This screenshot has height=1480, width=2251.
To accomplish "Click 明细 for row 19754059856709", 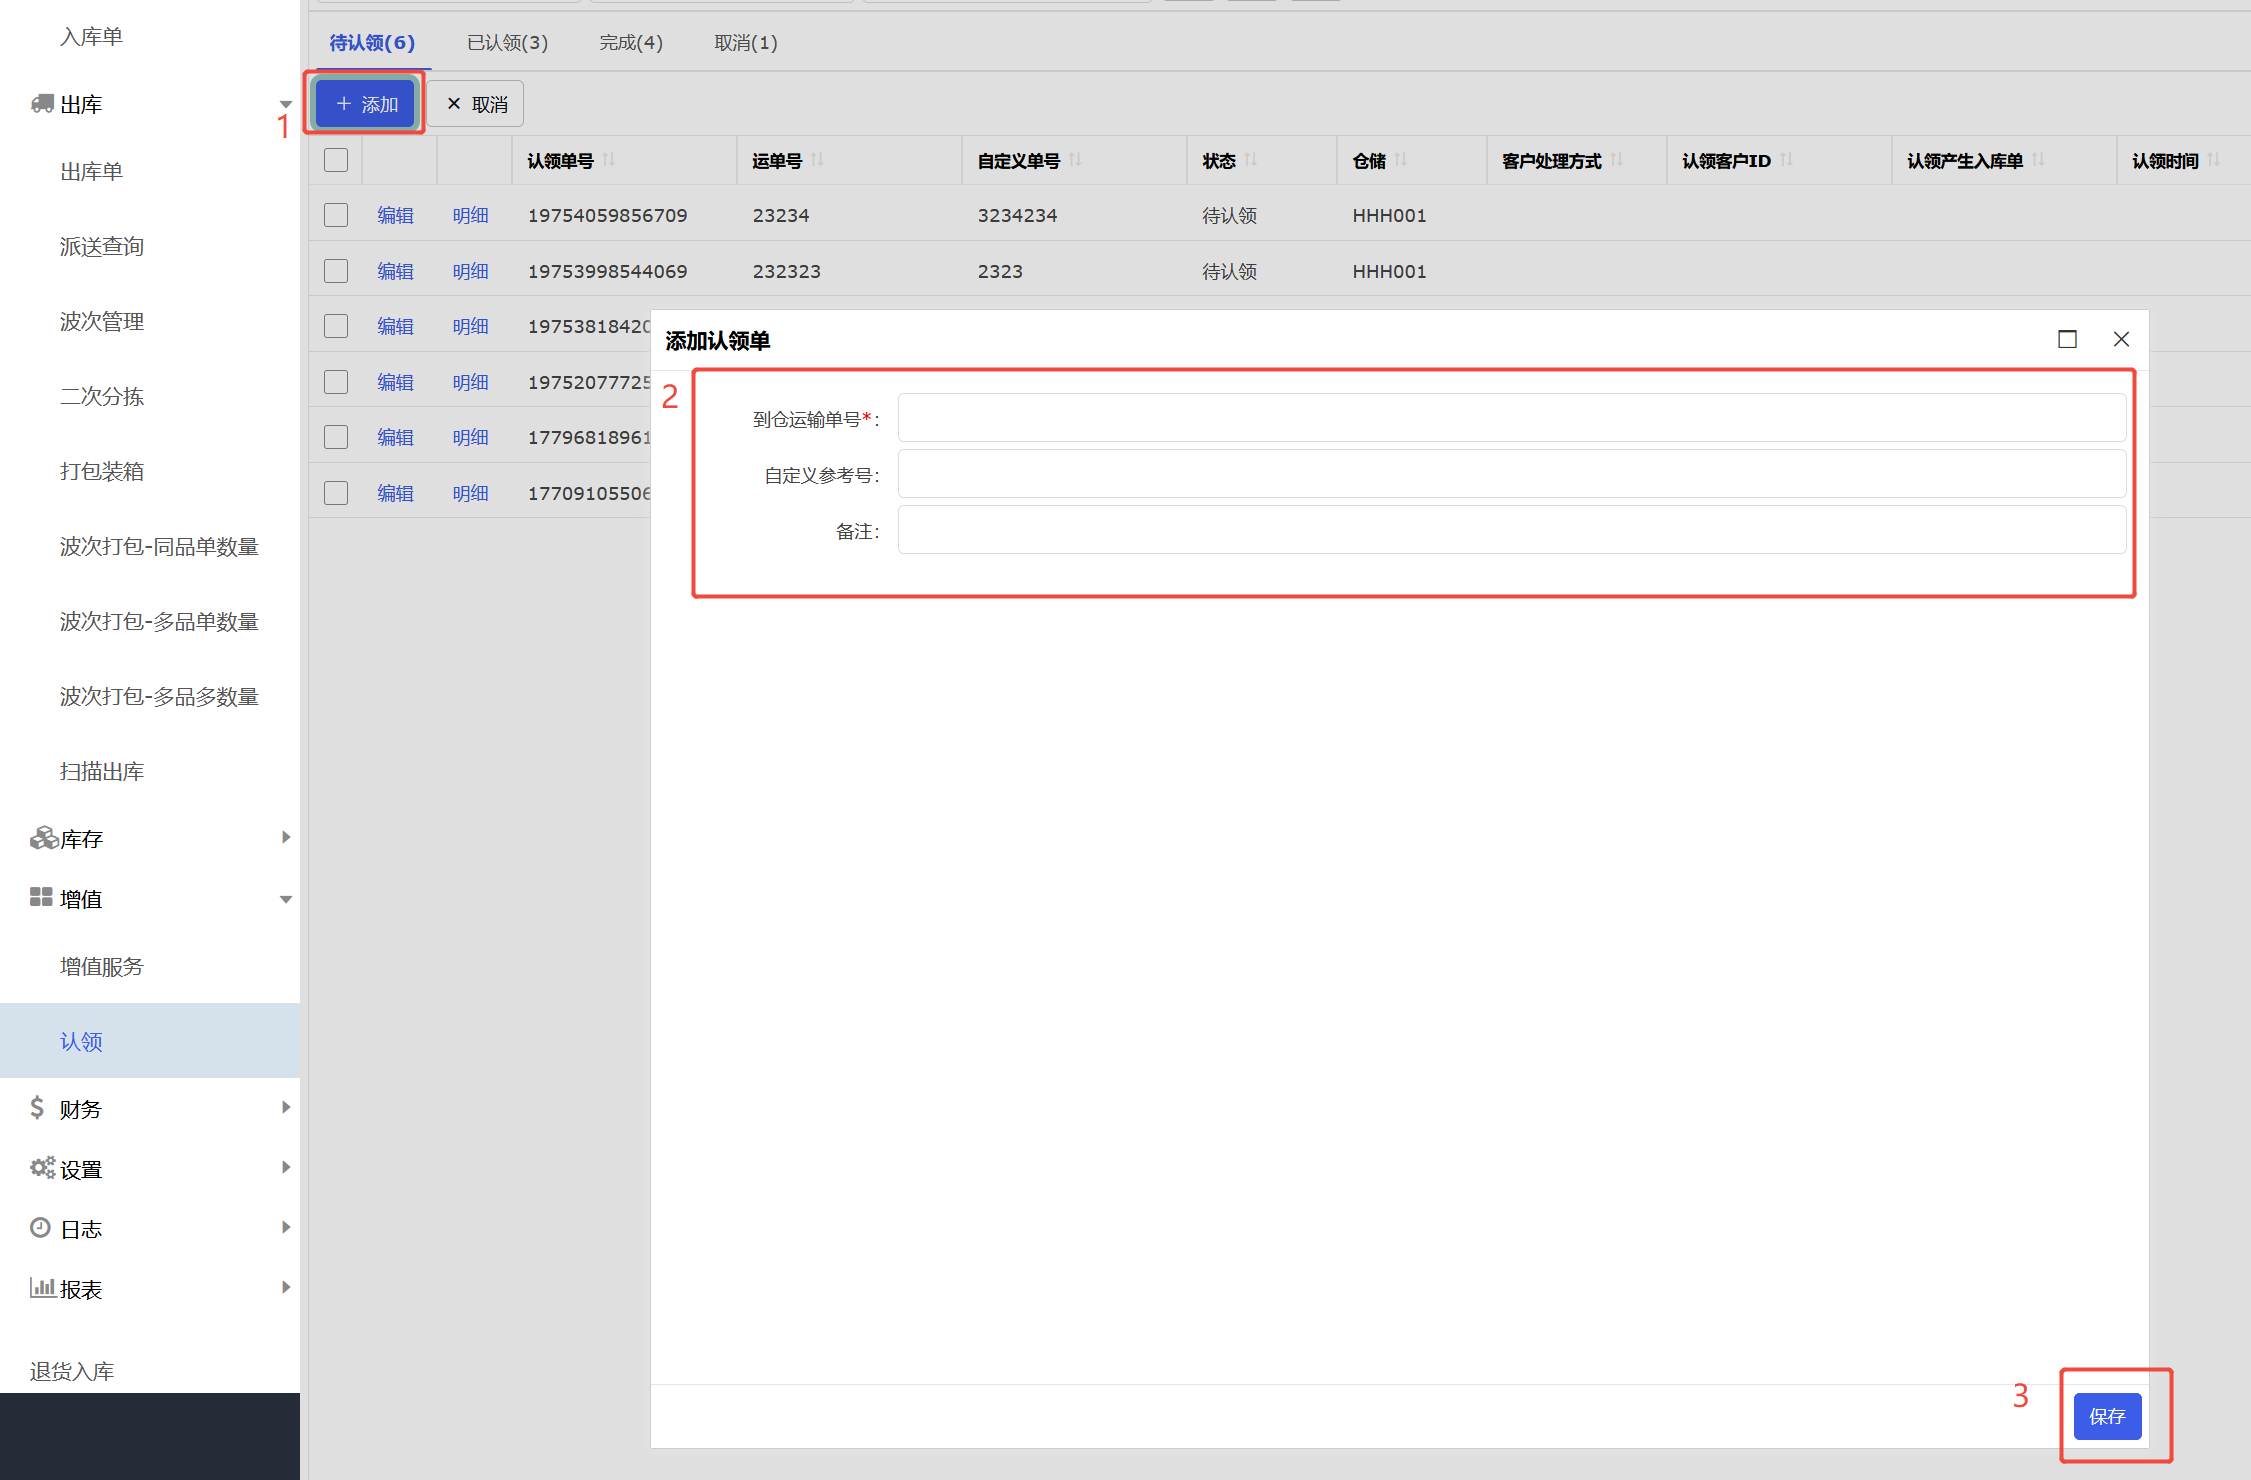I will [x=470, y=215].
